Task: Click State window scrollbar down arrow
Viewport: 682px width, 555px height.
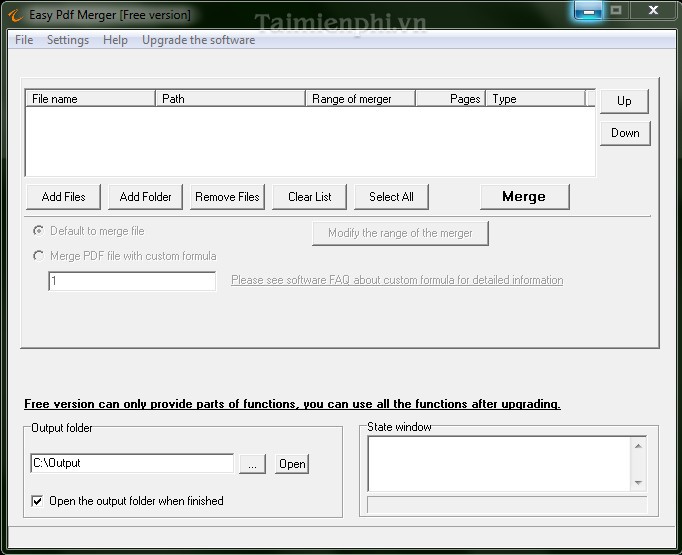Action: [638, 483]
